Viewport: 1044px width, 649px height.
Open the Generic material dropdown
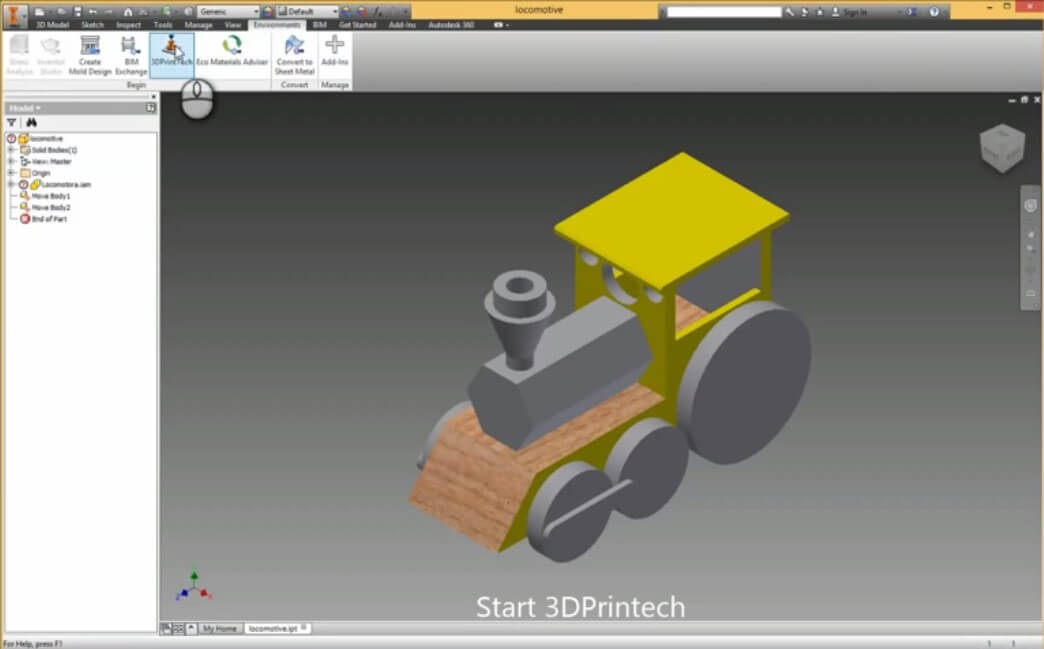coord(228,12)
